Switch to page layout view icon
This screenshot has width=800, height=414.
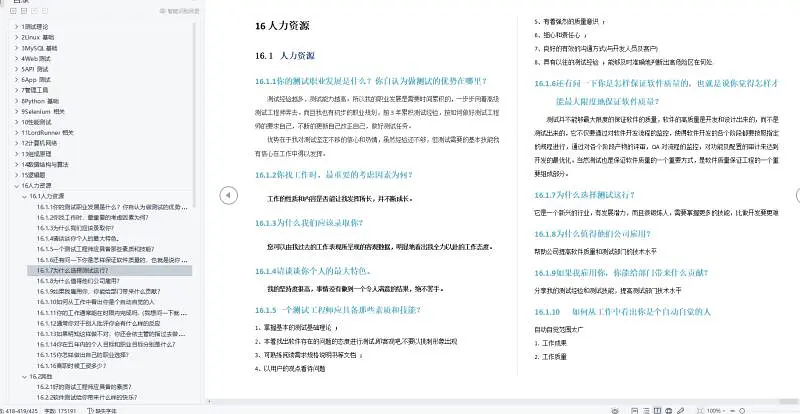[634, 410]
